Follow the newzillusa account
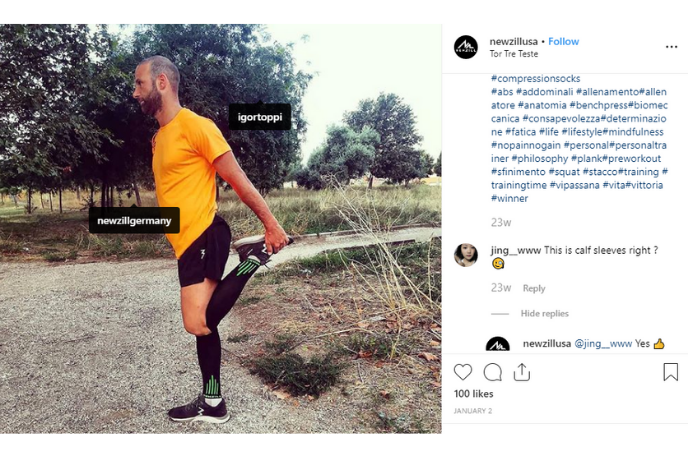 coord(564,42)
